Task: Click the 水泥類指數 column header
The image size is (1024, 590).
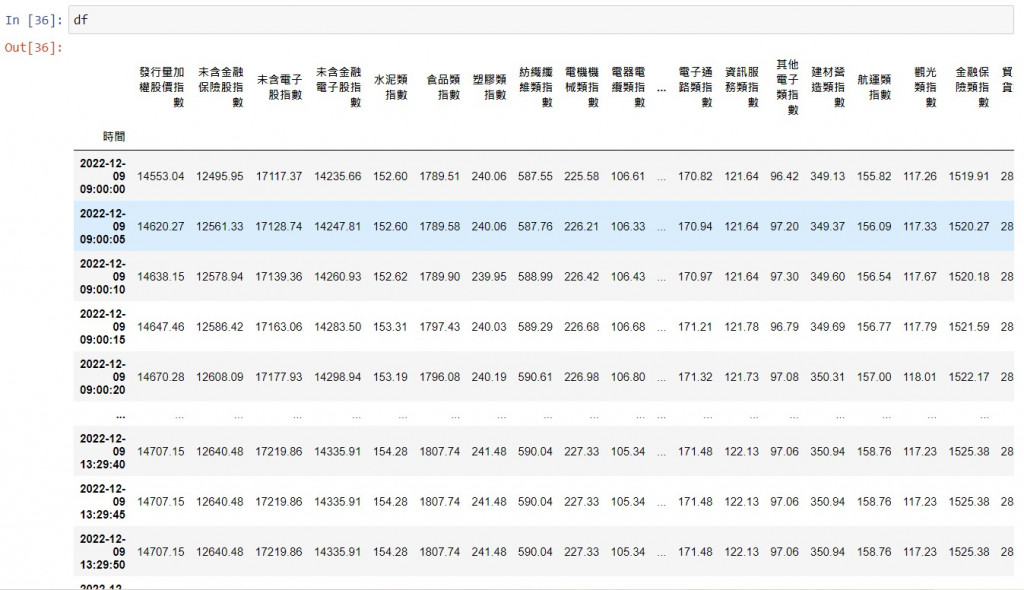Action: point(391,87)
